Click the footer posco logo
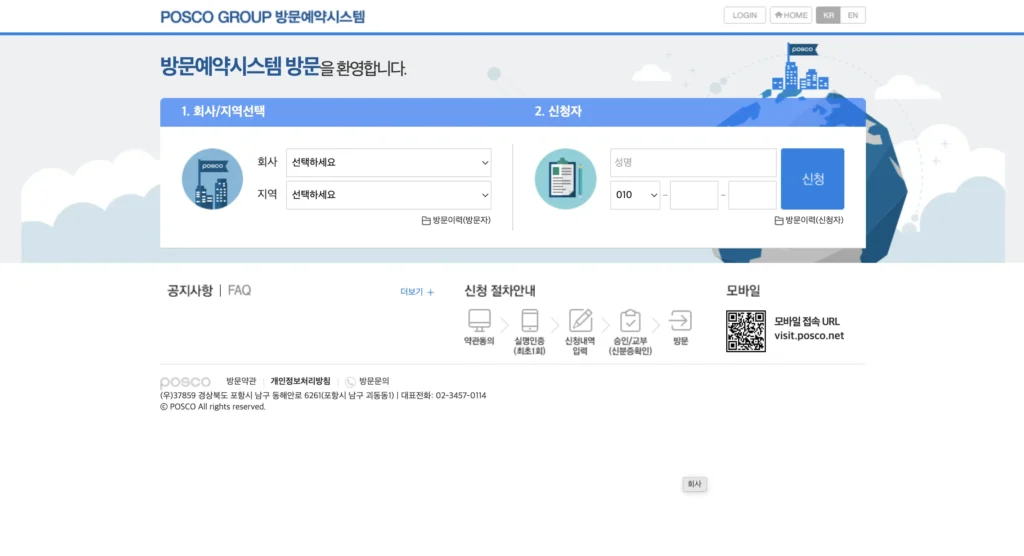This screenshot has width=1024, height=556. pos(185,382)
